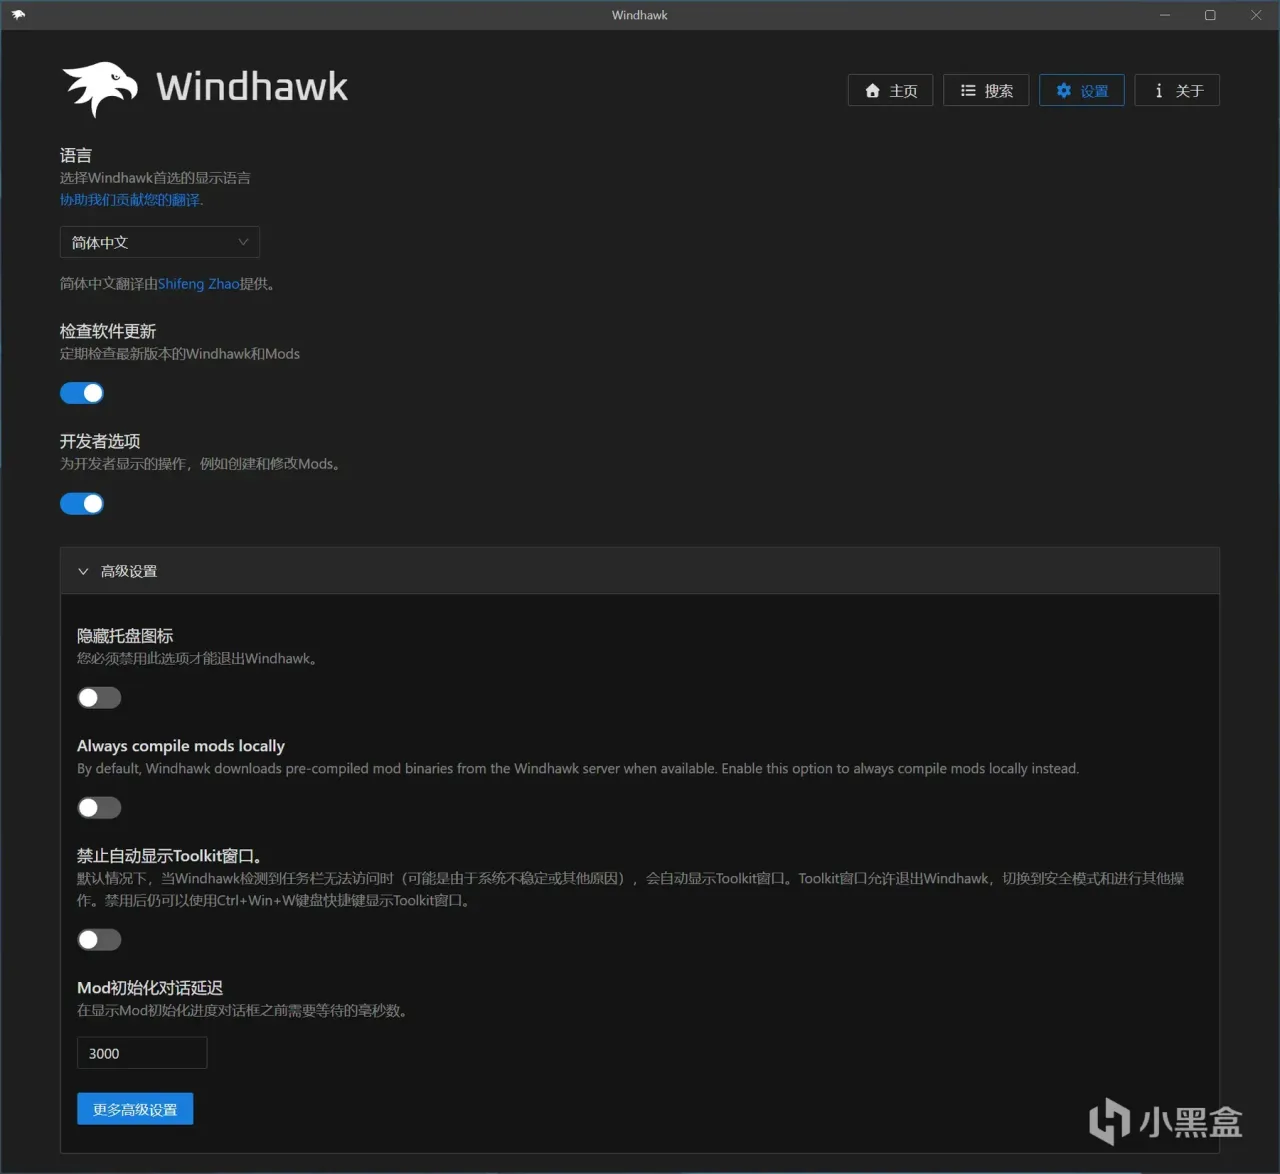The image size is (1280, 1174).
Task: Toggle Always compile mods locally on
Action: click(99, 807)
